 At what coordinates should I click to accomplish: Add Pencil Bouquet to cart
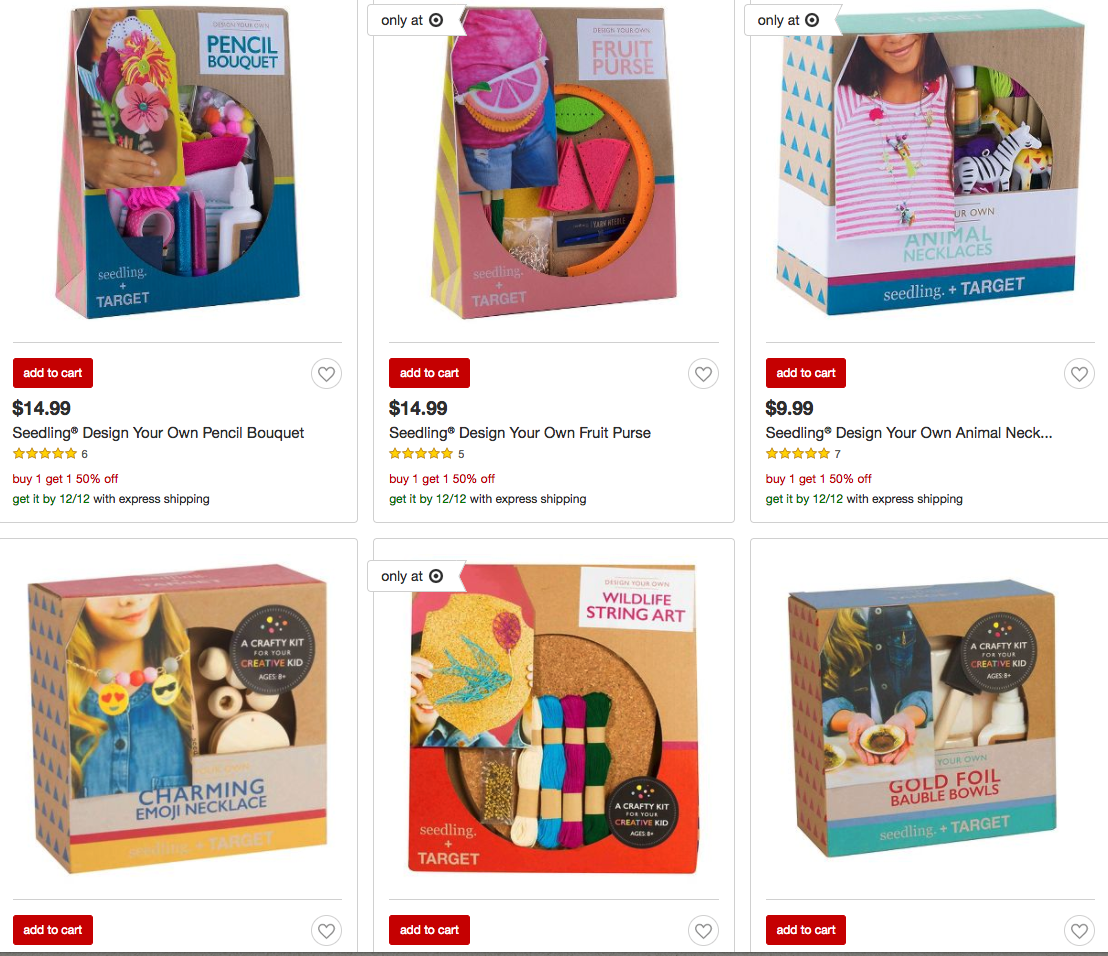click(x=53, y=373)
